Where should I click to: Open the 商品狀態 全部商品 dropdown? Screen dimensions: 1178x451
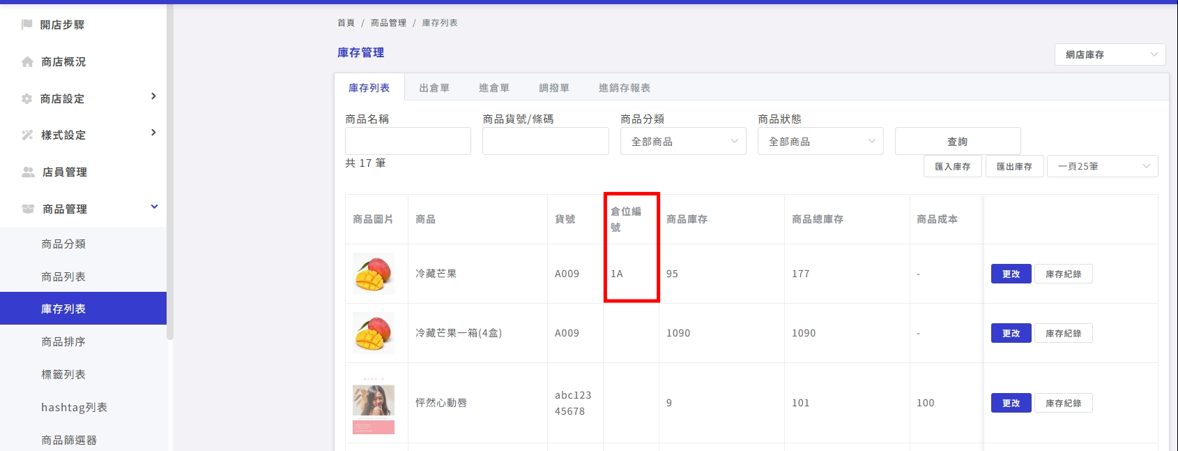[820, 141]
